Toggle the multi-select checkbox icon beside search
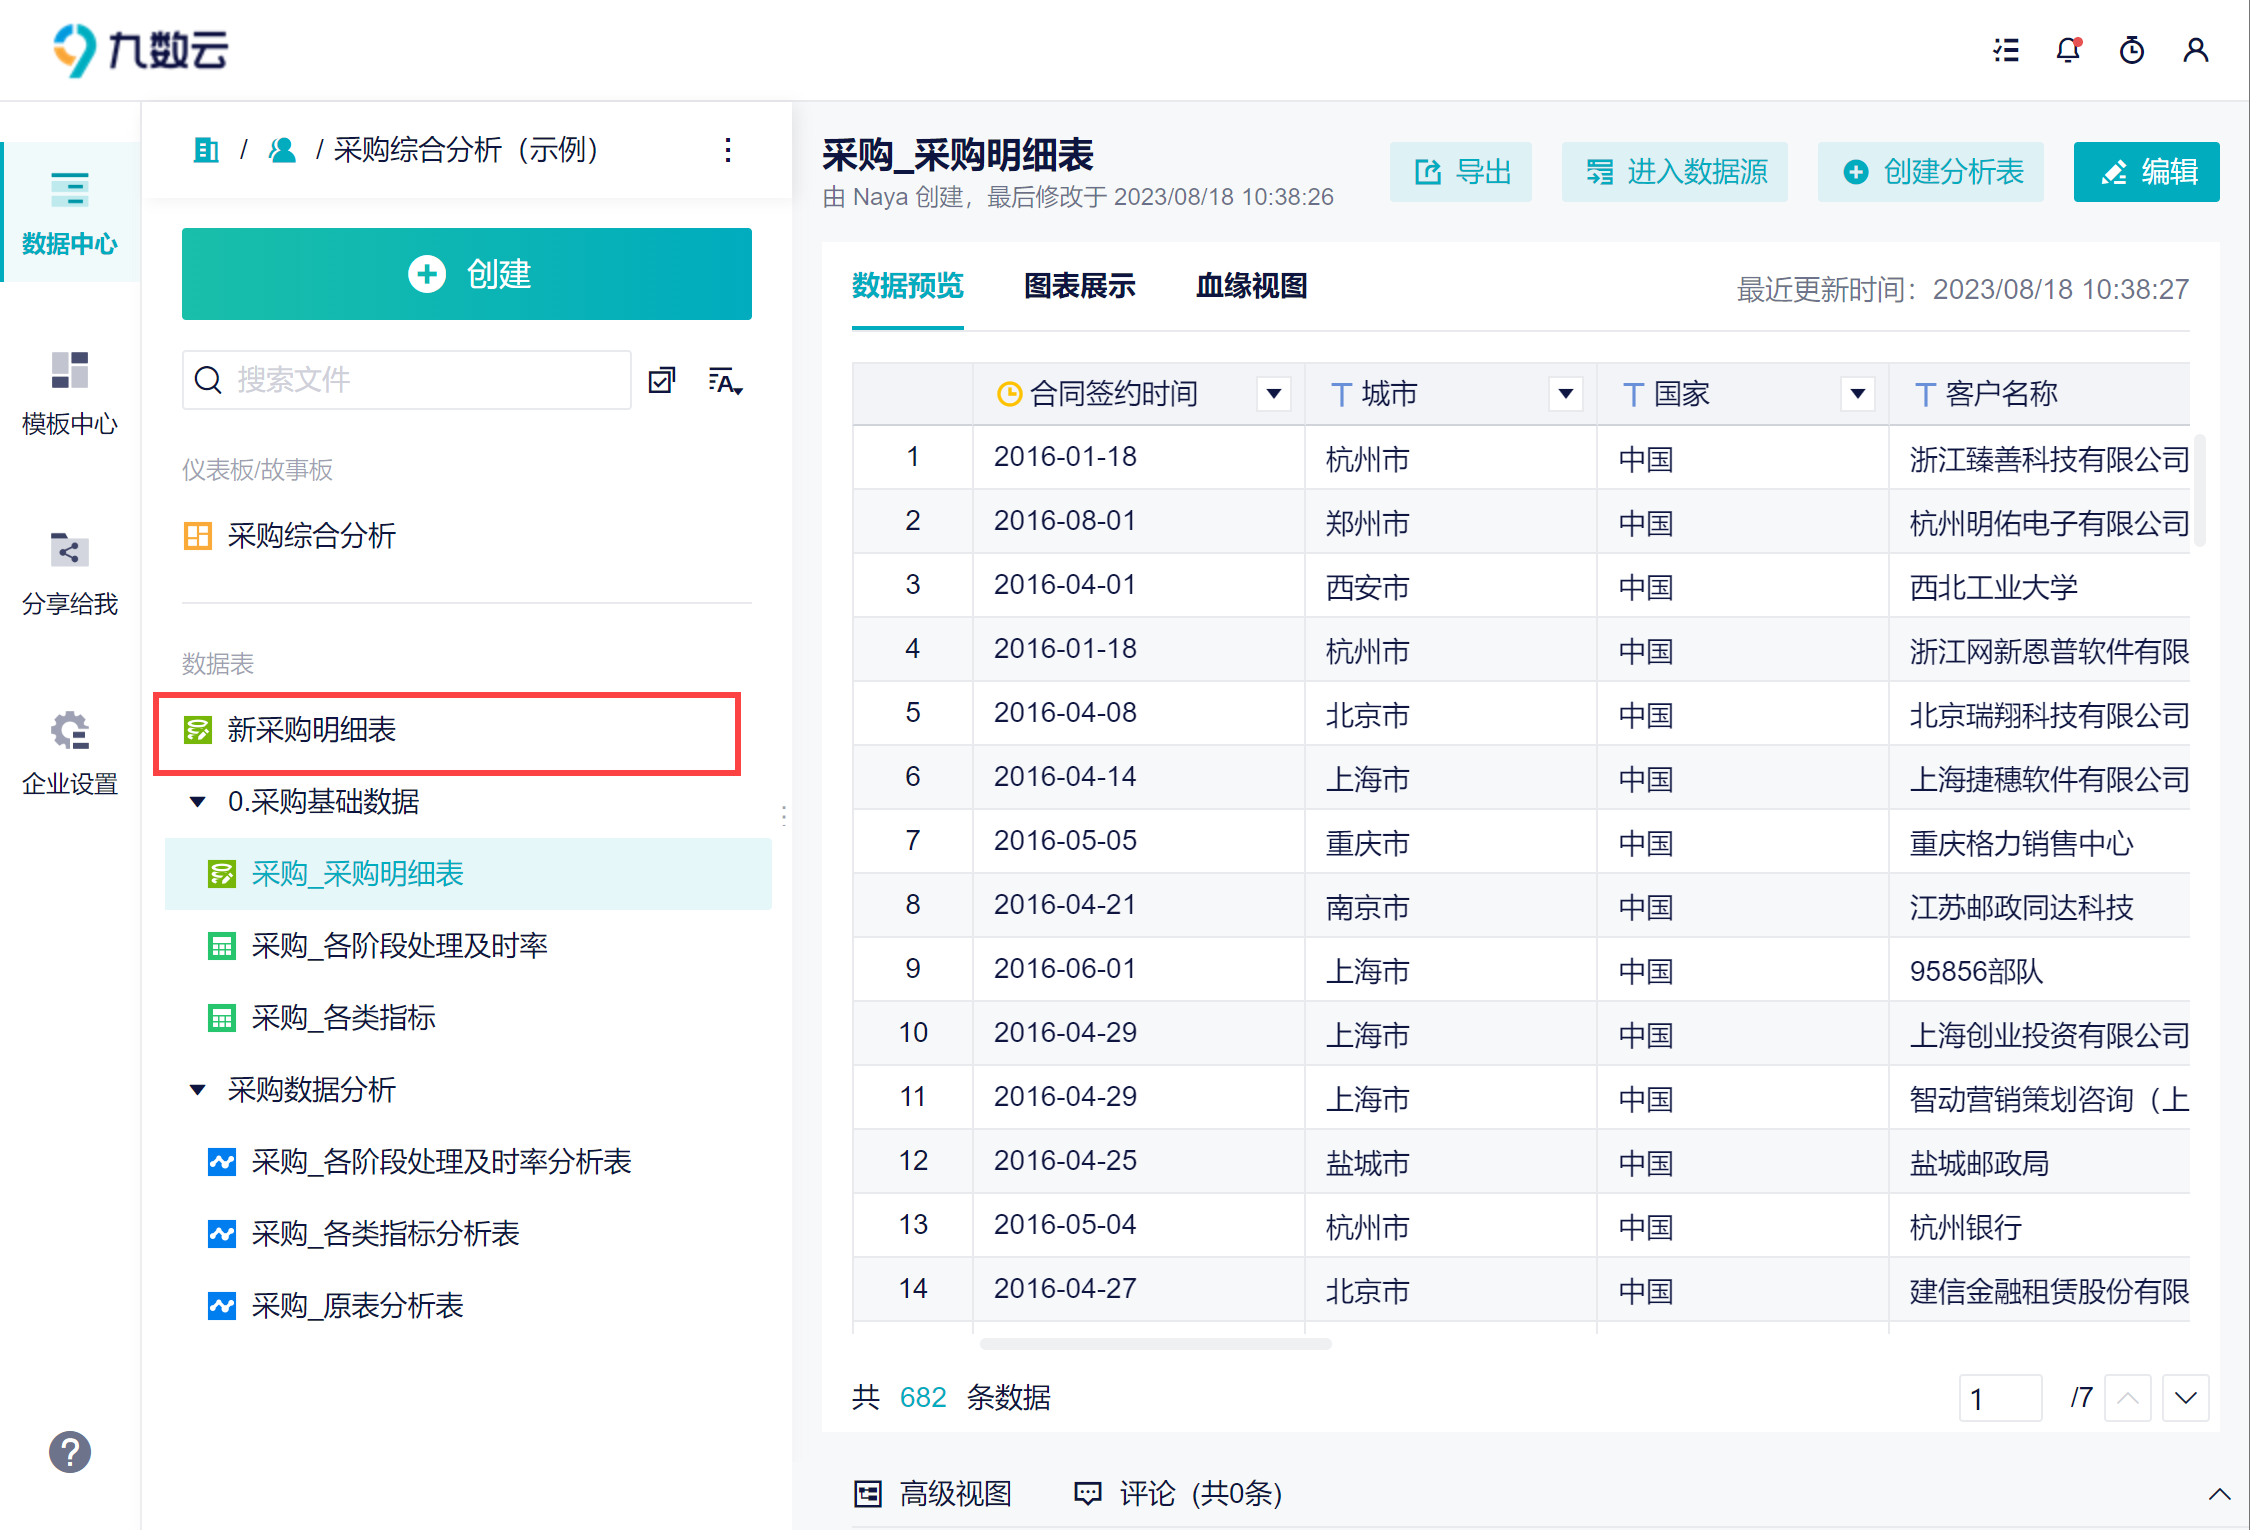 [x=662, y=381]
